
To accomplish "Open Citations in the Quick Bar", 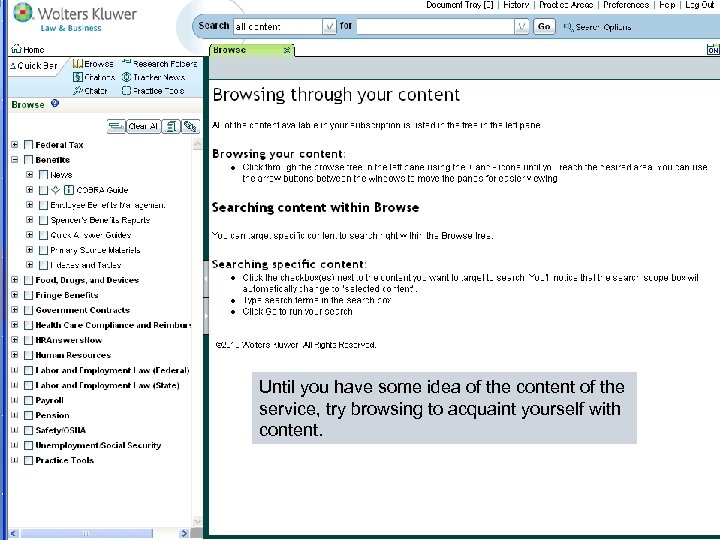I will 94,77.
